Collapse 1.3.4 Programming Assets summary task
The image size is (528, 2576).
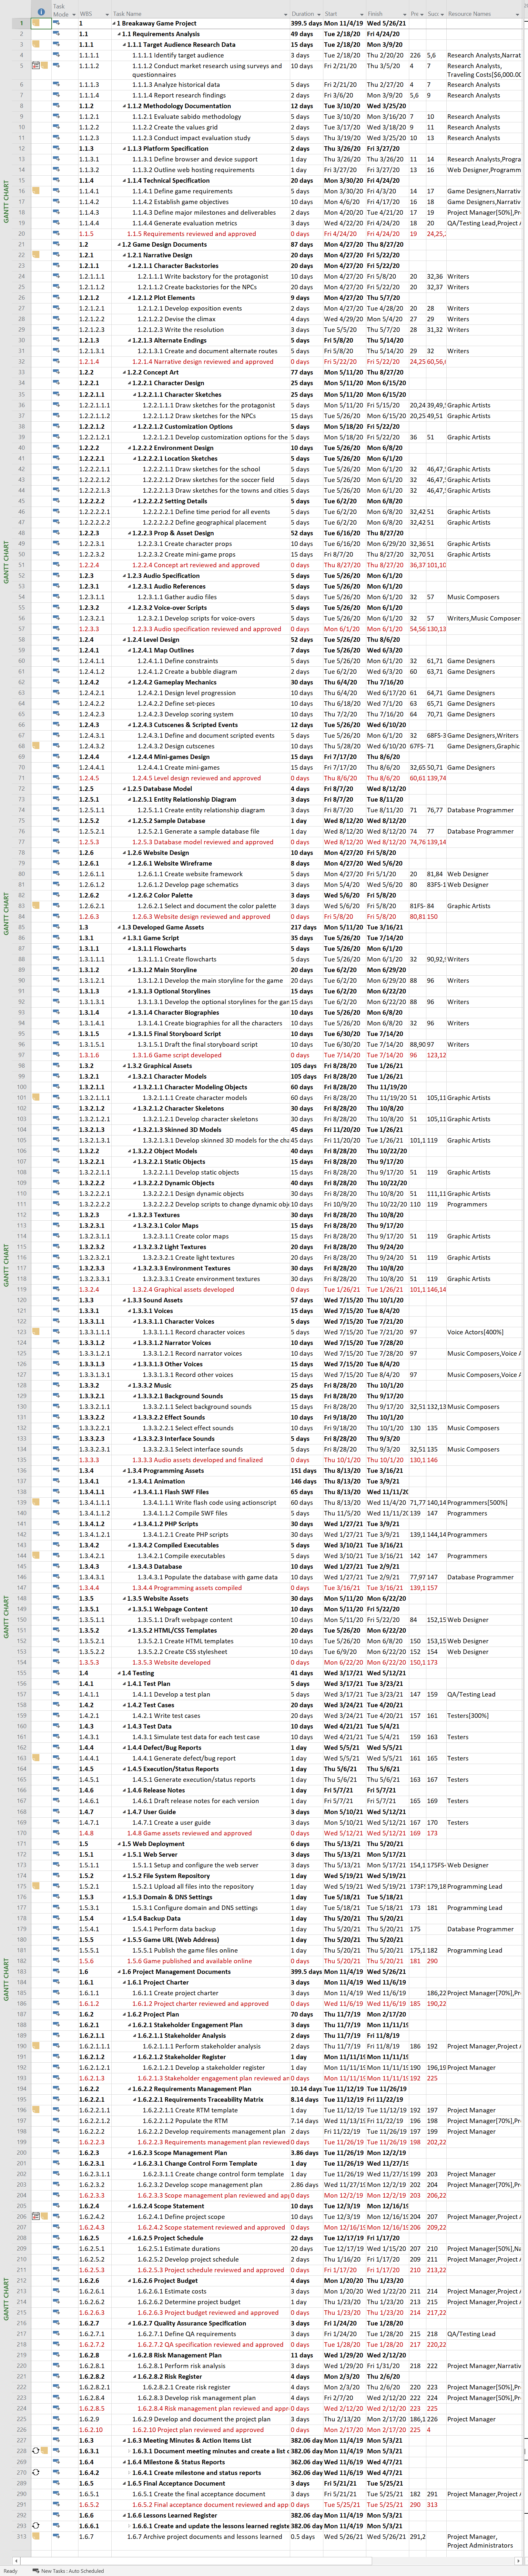coord(124,1471)
